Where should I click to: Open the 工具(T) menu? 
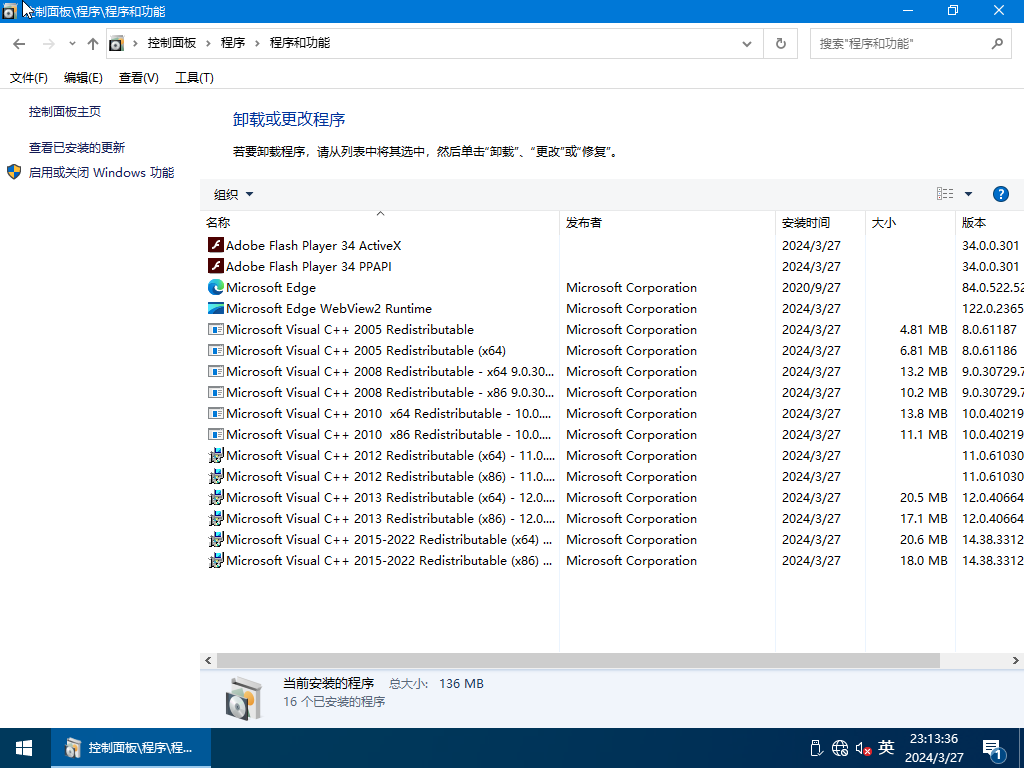tap(194, 78)
